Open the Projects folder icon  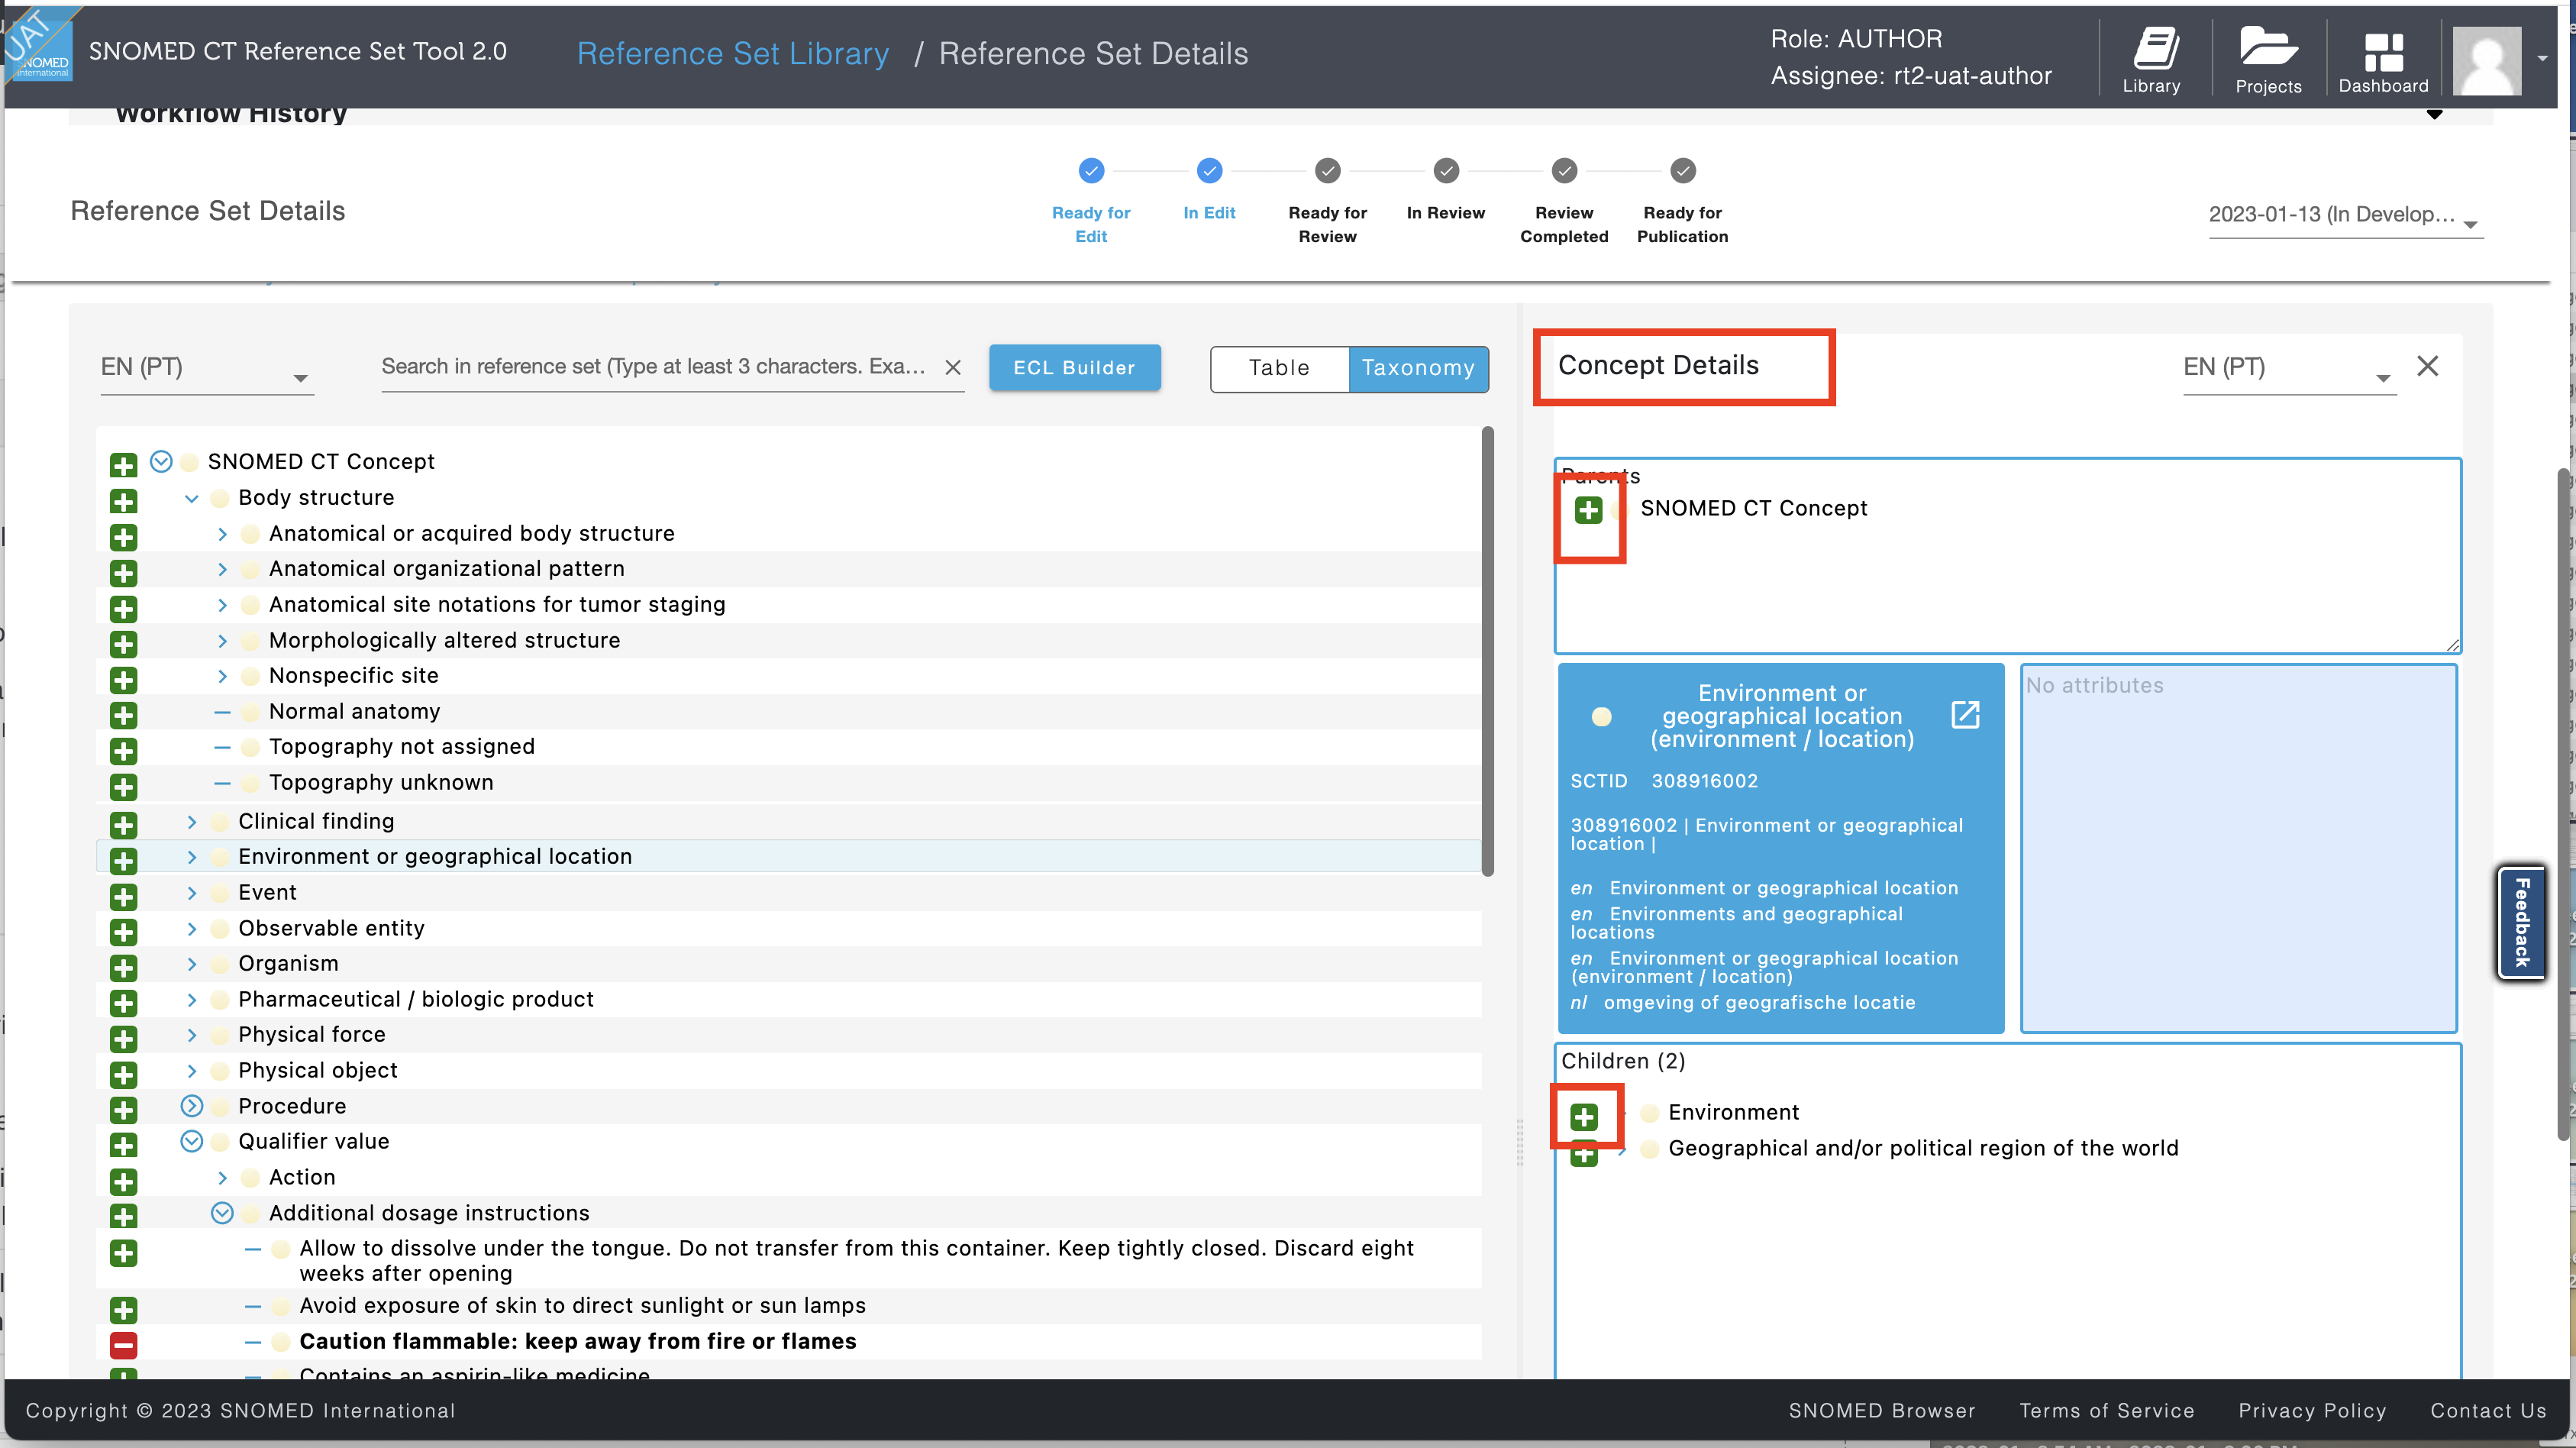point(2267,60)
